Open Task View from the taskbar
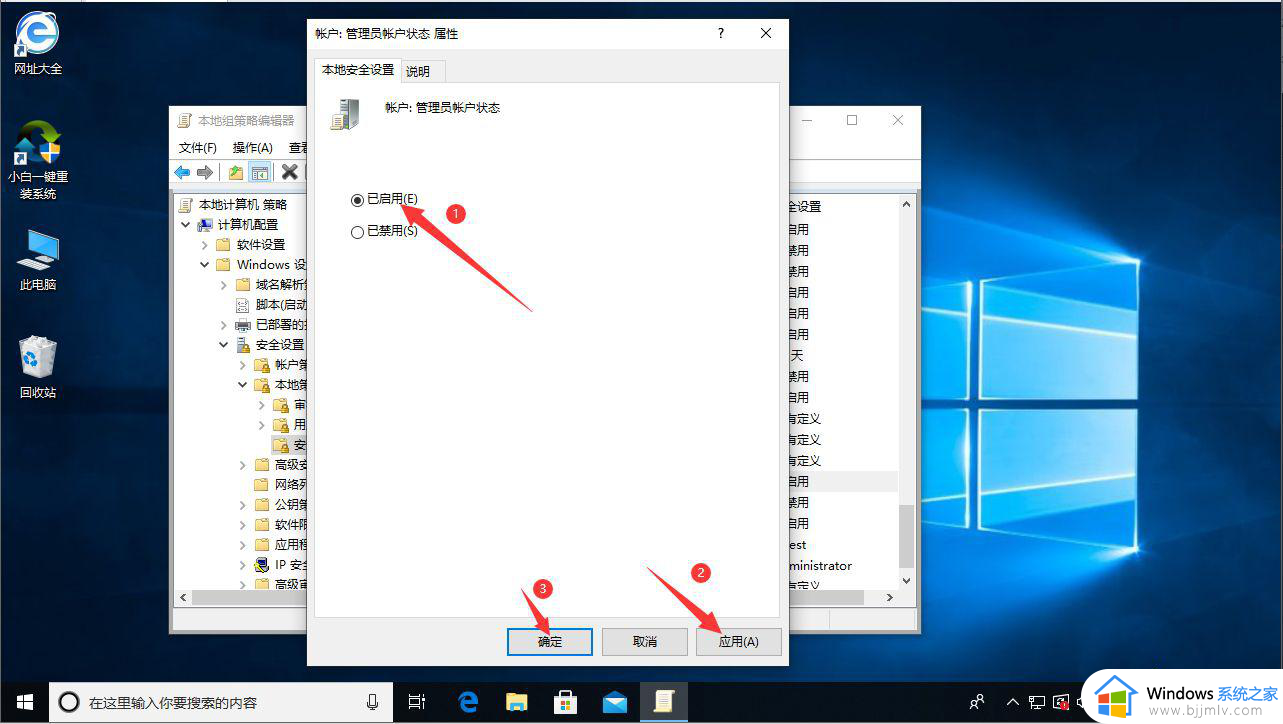 tap(417, 702)
